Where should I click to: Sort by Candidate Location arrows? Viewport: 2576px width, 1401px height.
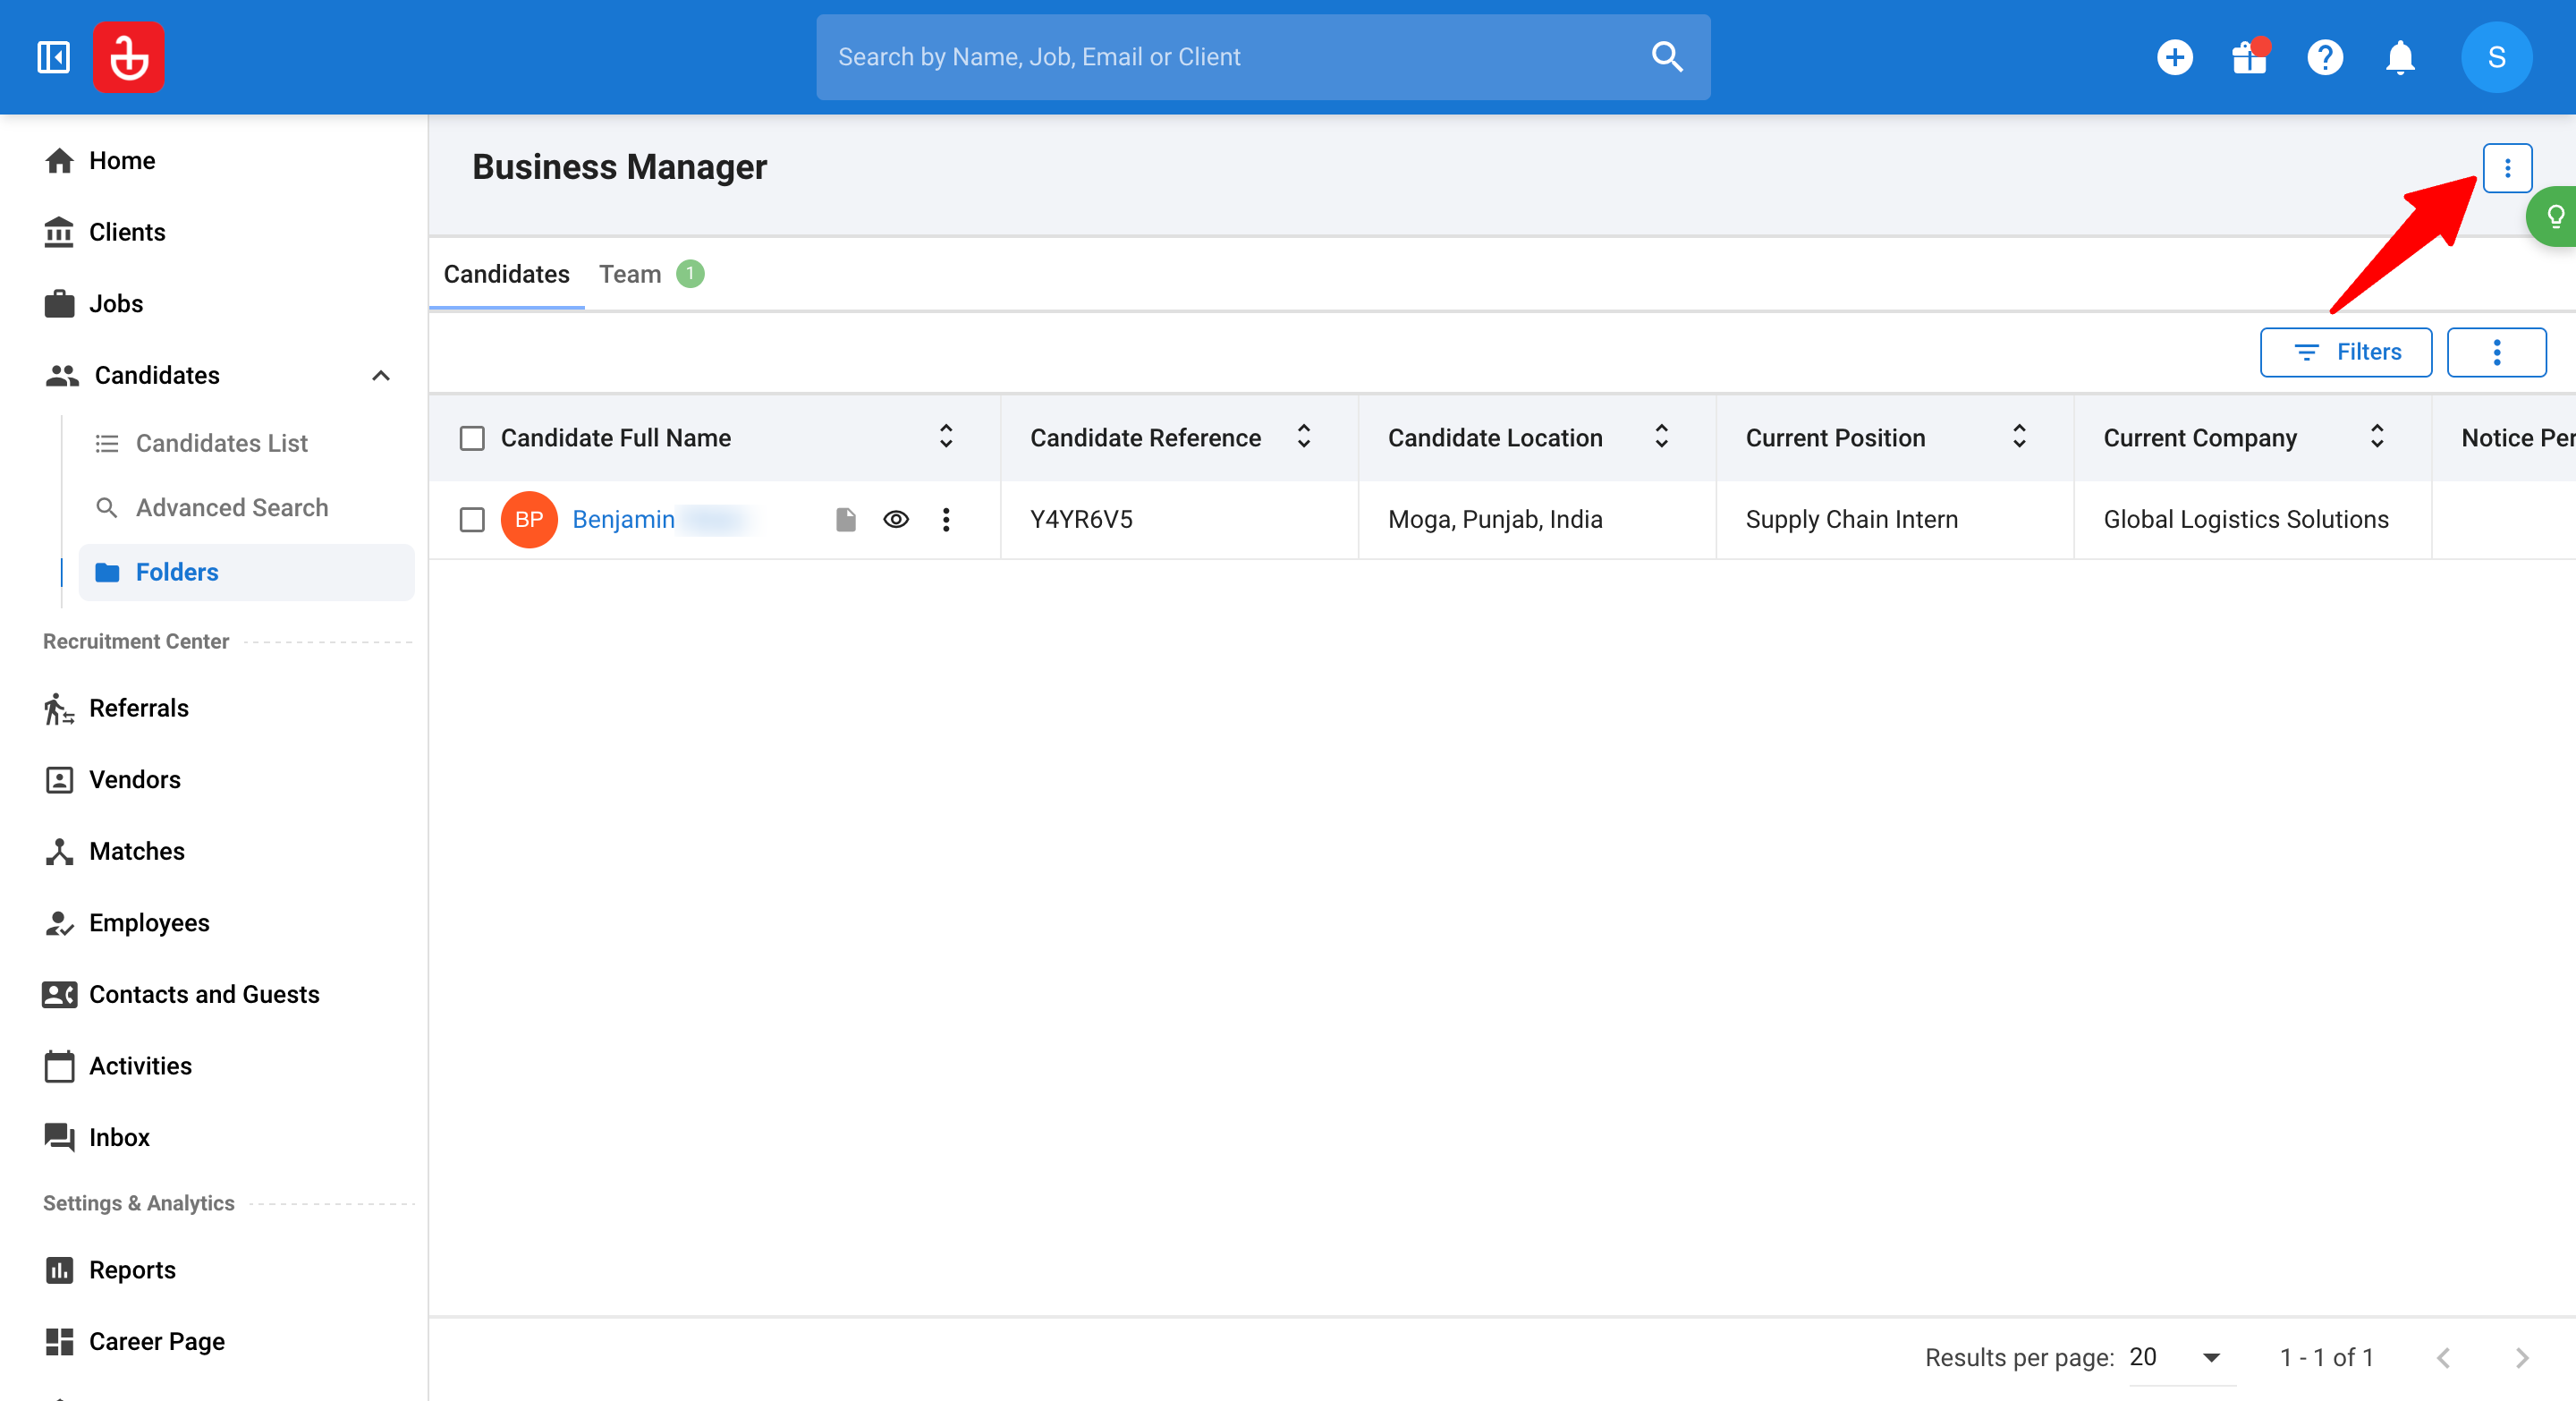pyautogui.click(x=1662, y=437)
